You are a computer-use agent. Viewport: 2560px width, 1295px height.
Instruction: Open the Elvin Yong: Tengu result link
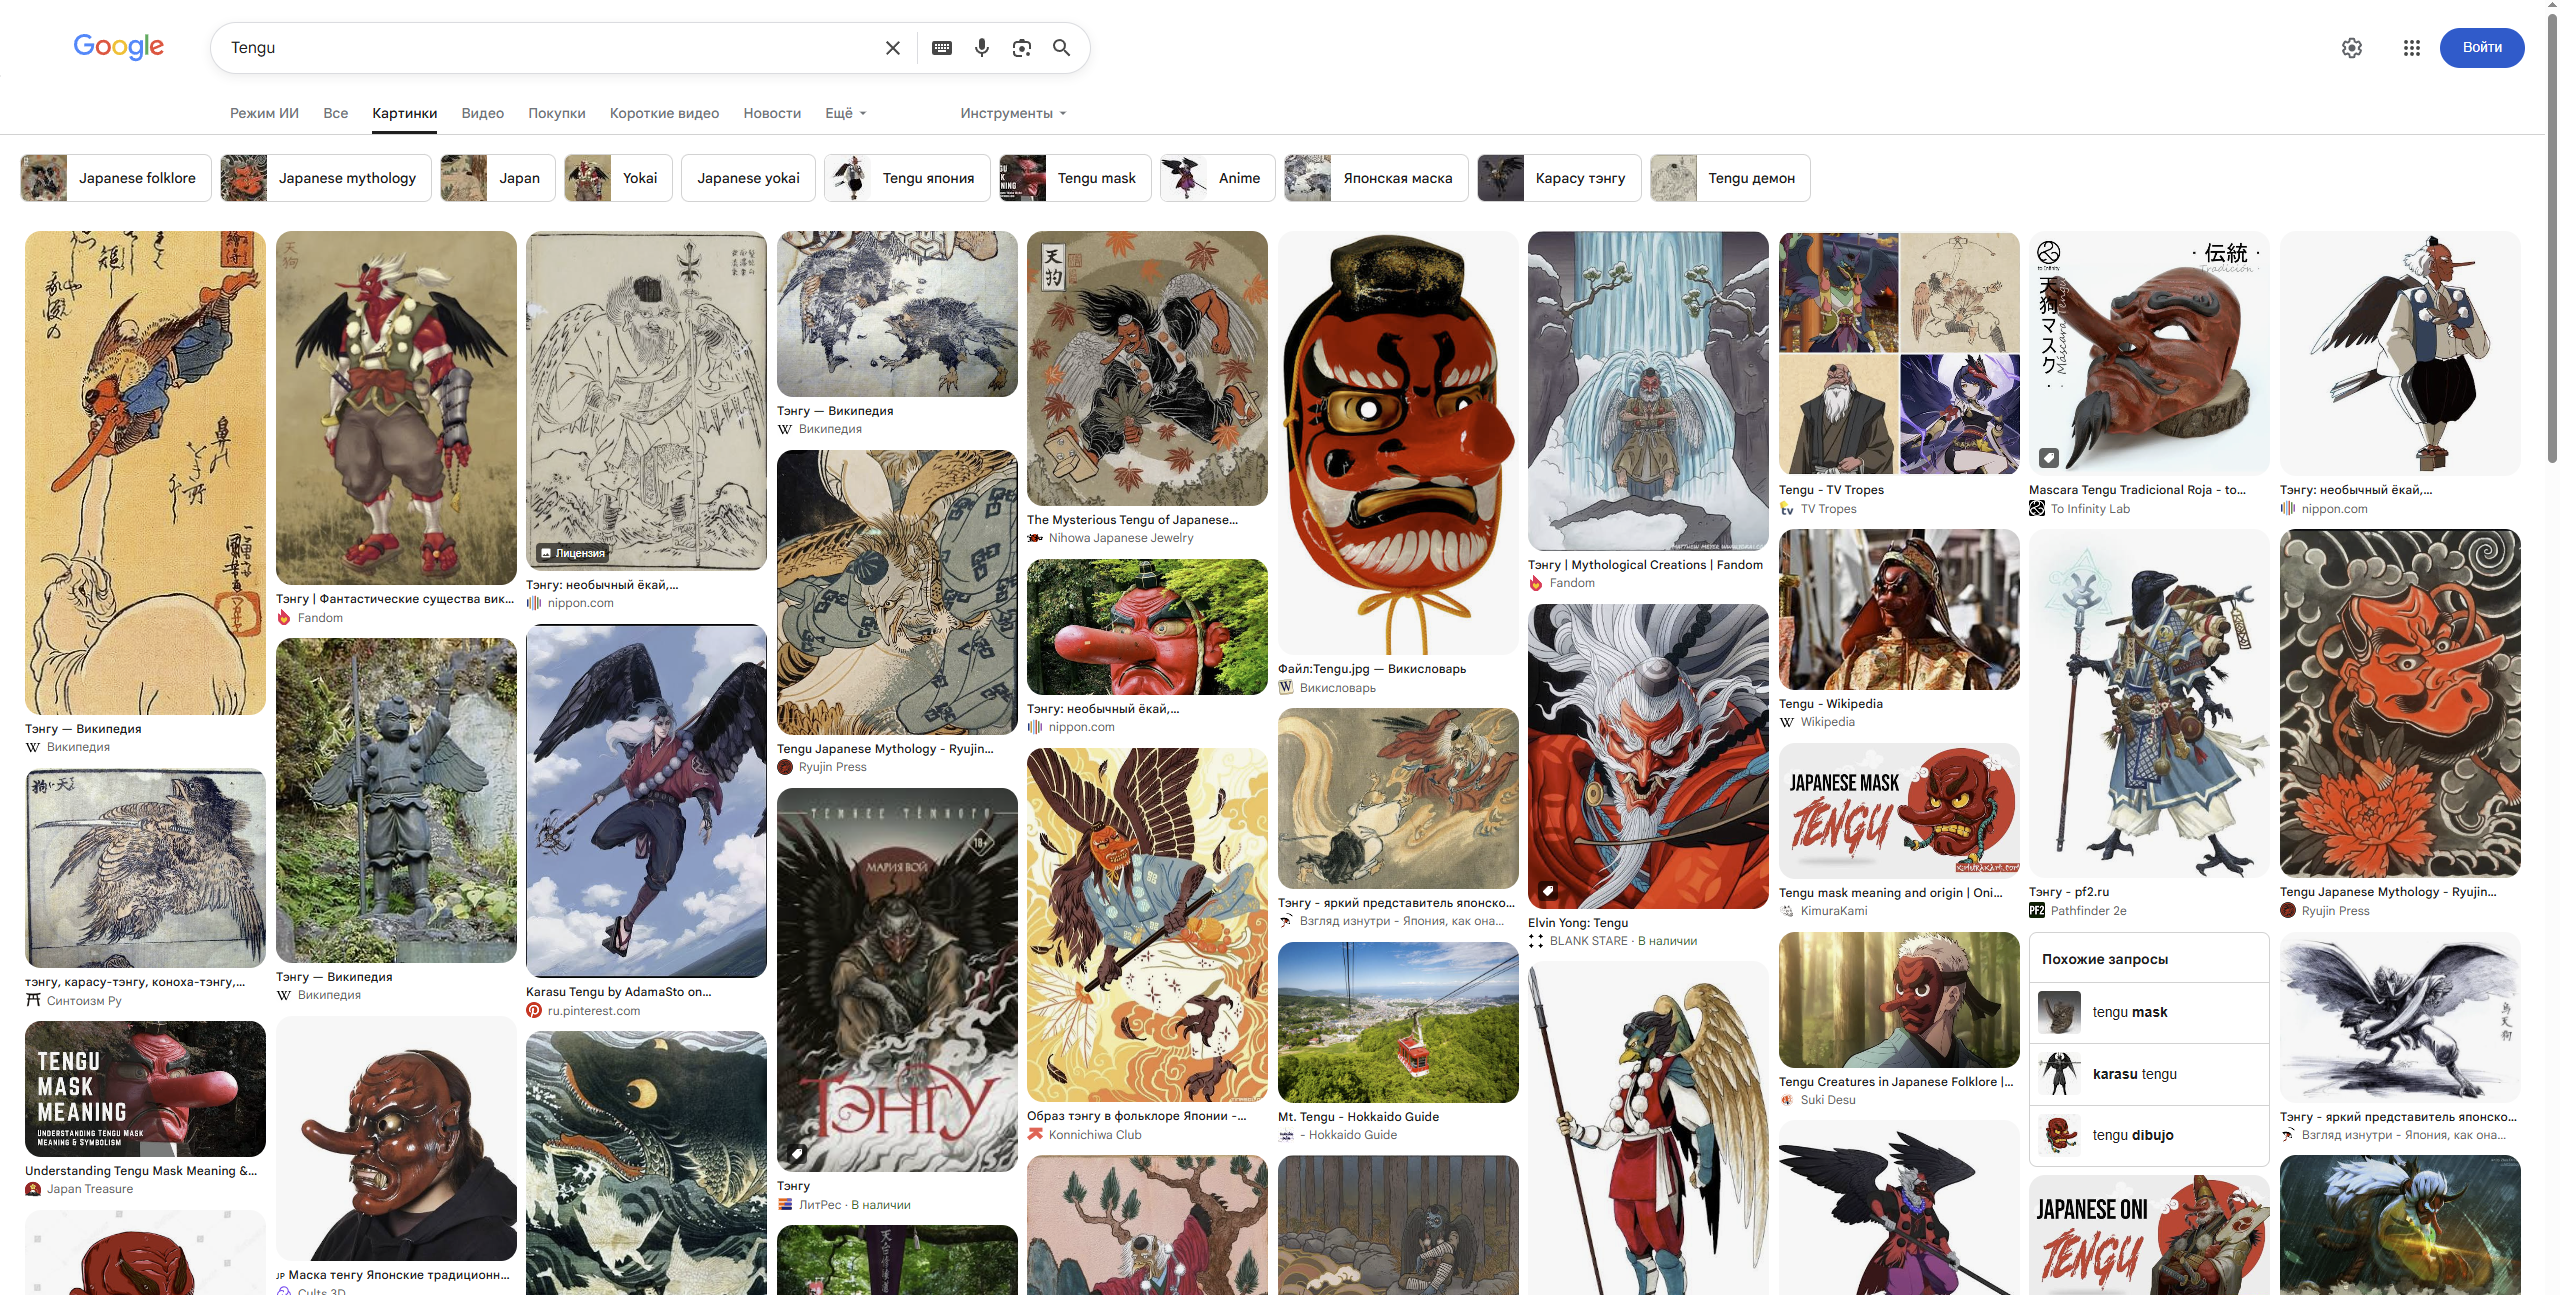(1578, 923)
